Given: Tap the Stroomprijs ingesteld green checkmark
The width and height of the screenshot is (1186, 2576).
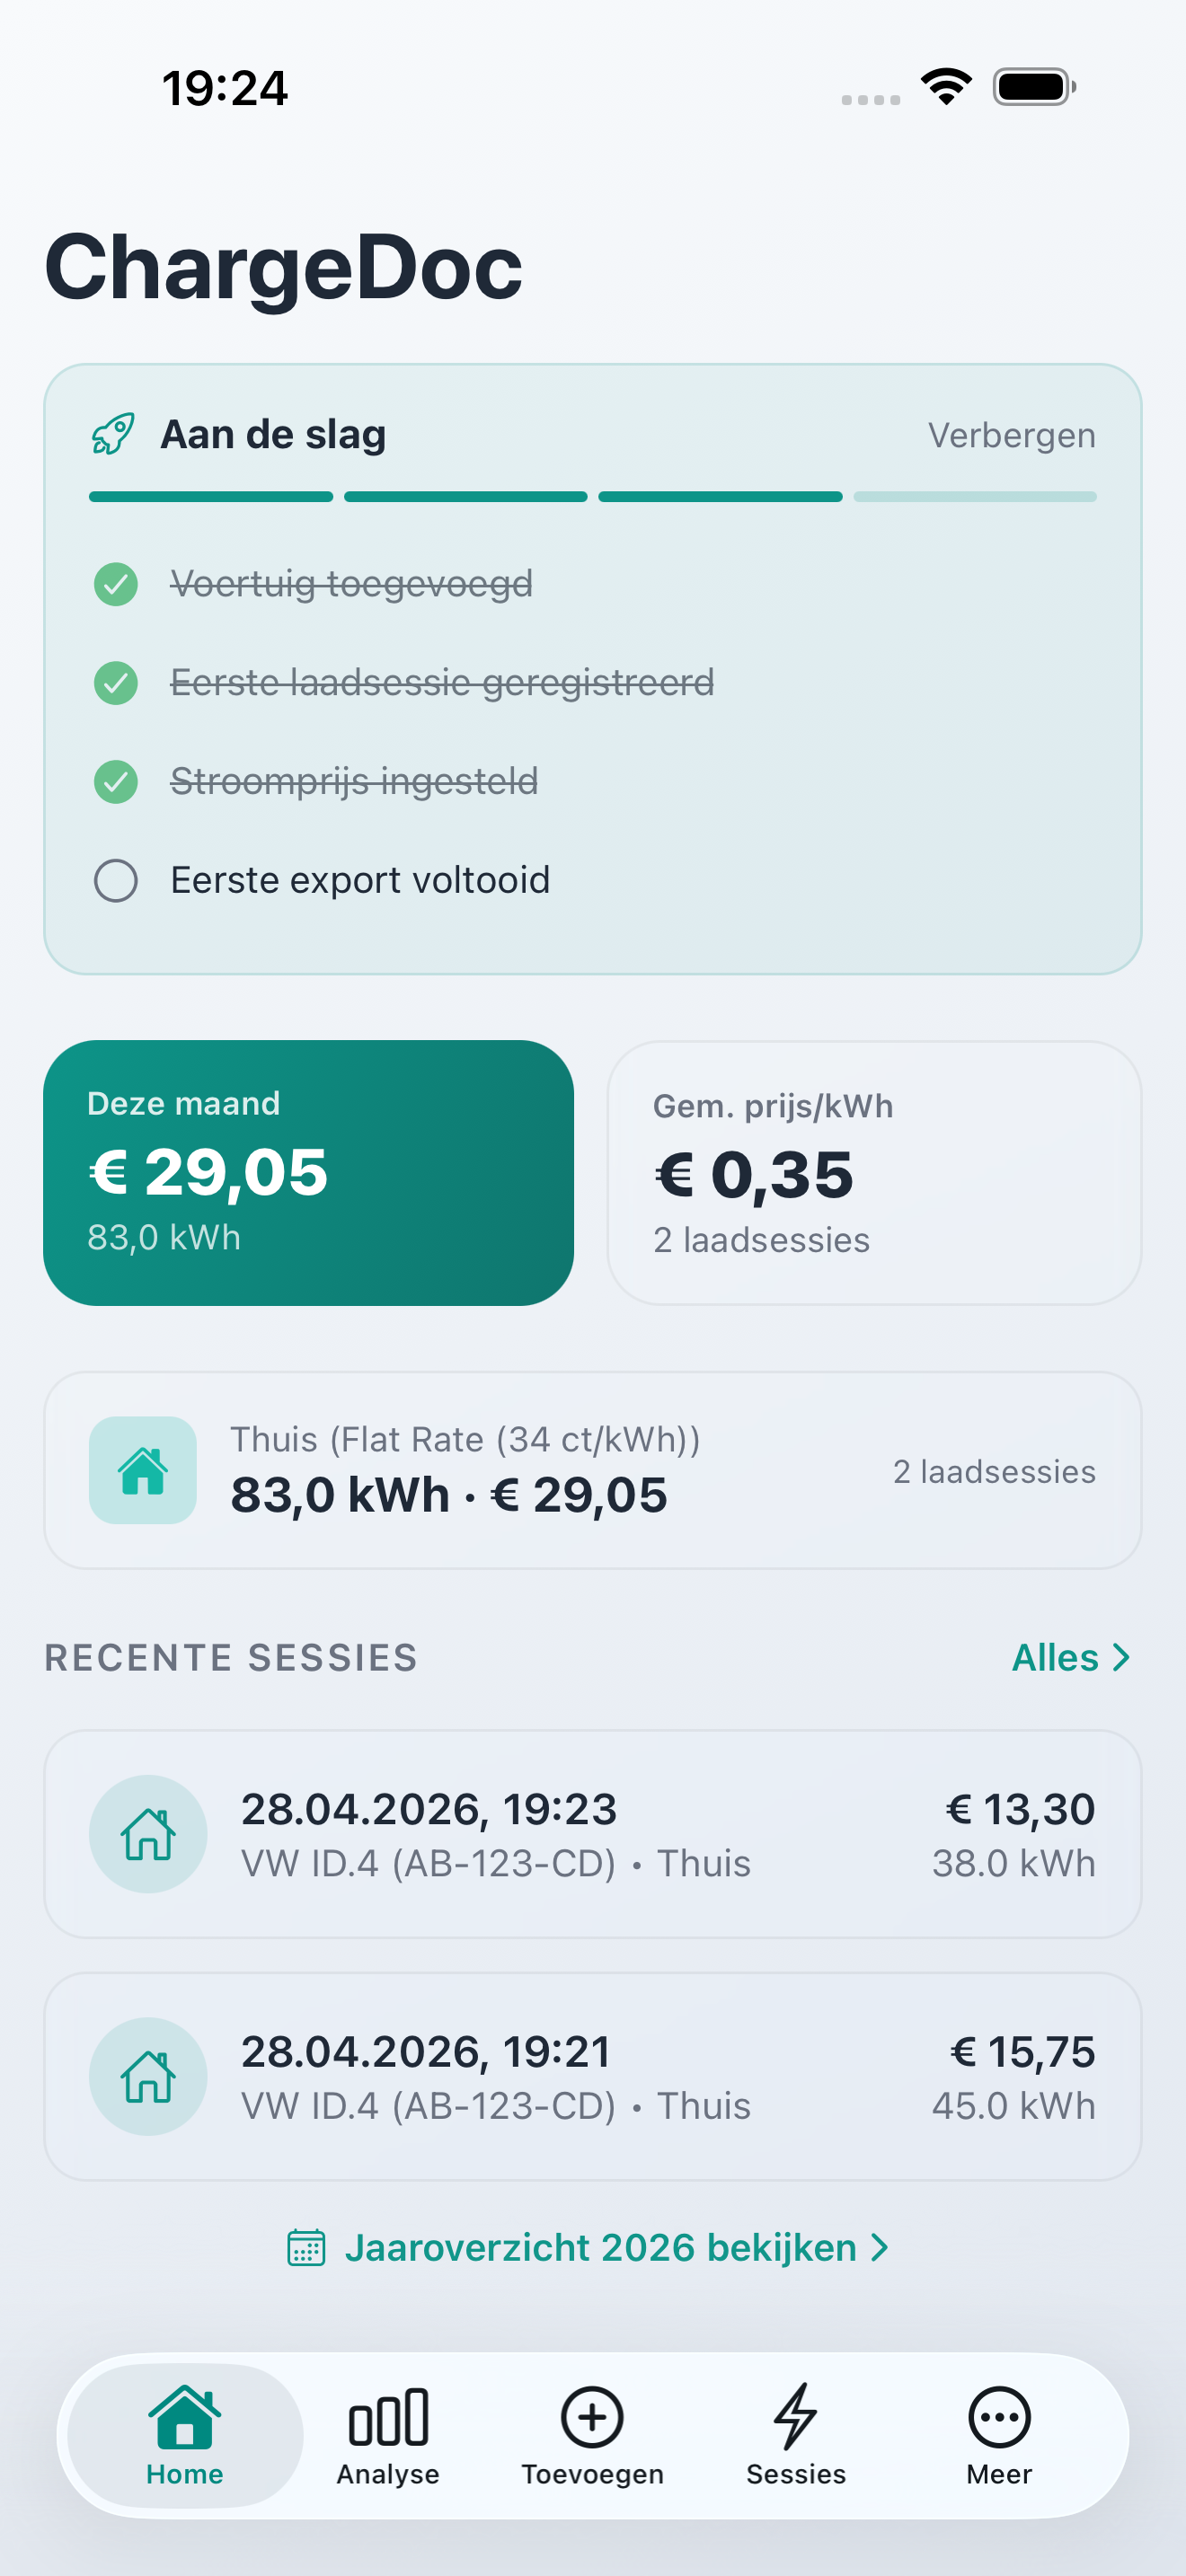Looking at the screenshot, I should 116,782.
